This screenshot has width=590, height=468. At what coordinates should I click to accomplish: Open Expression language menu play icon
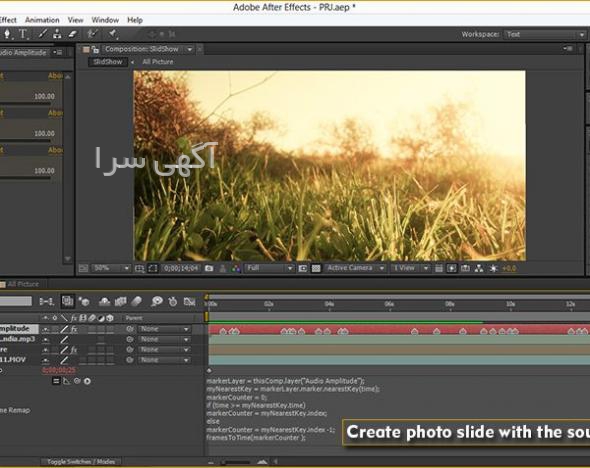(x=87, y=381)
